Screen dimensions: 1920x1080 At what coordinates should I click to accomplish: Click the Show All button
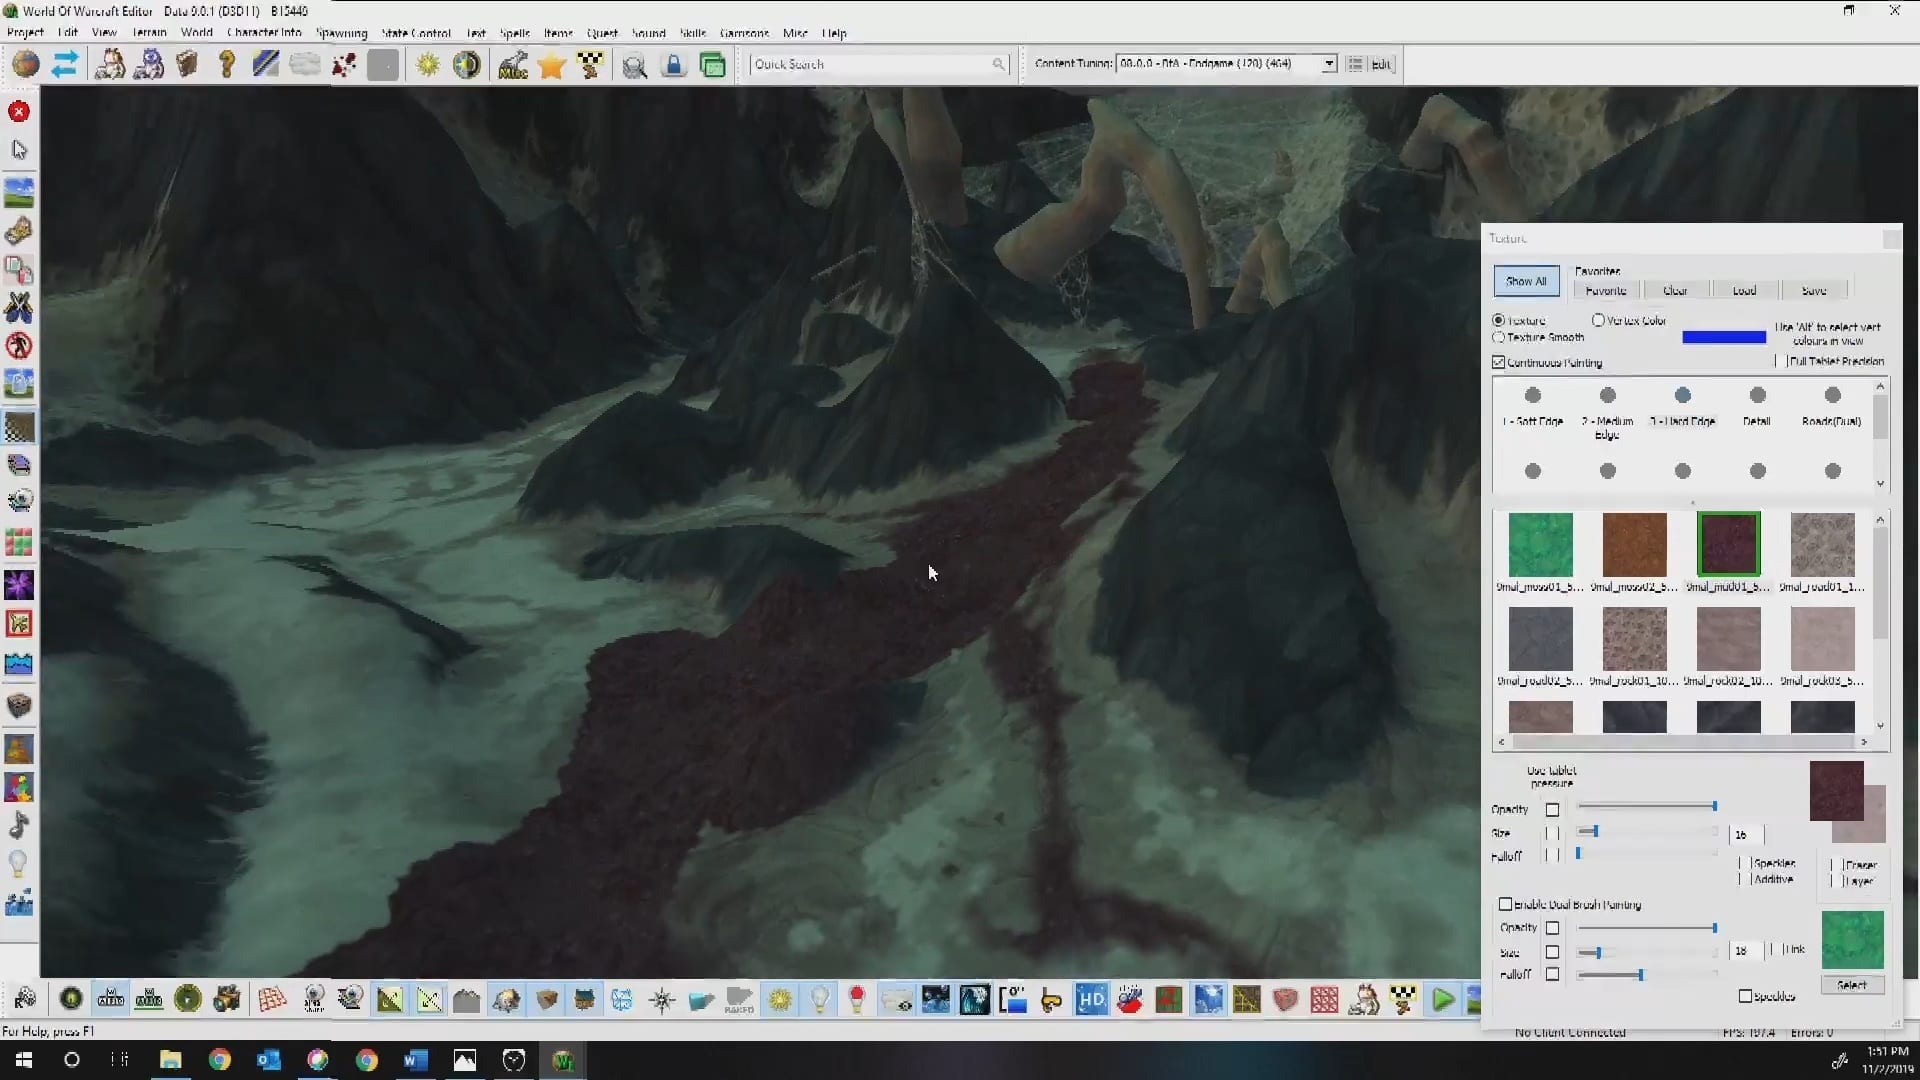(1525, 281)
